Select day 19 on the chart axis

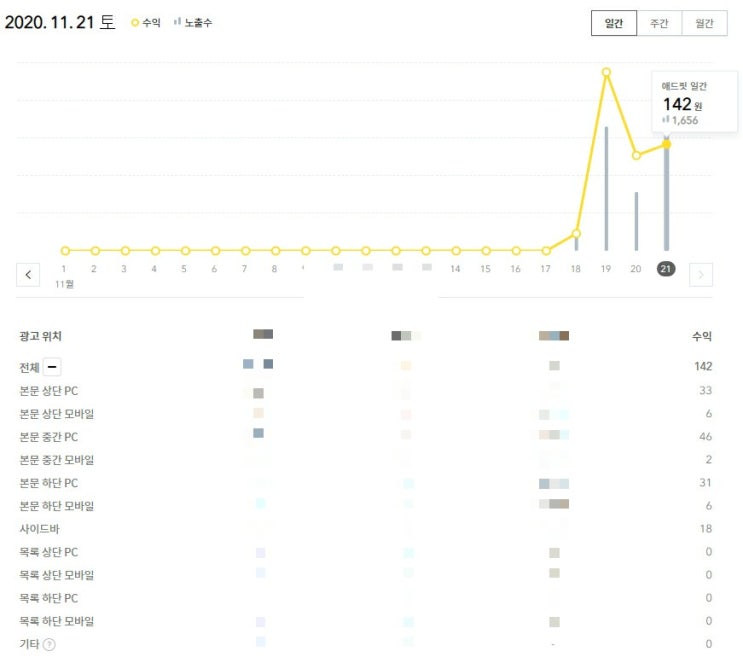tap(606, 269)
